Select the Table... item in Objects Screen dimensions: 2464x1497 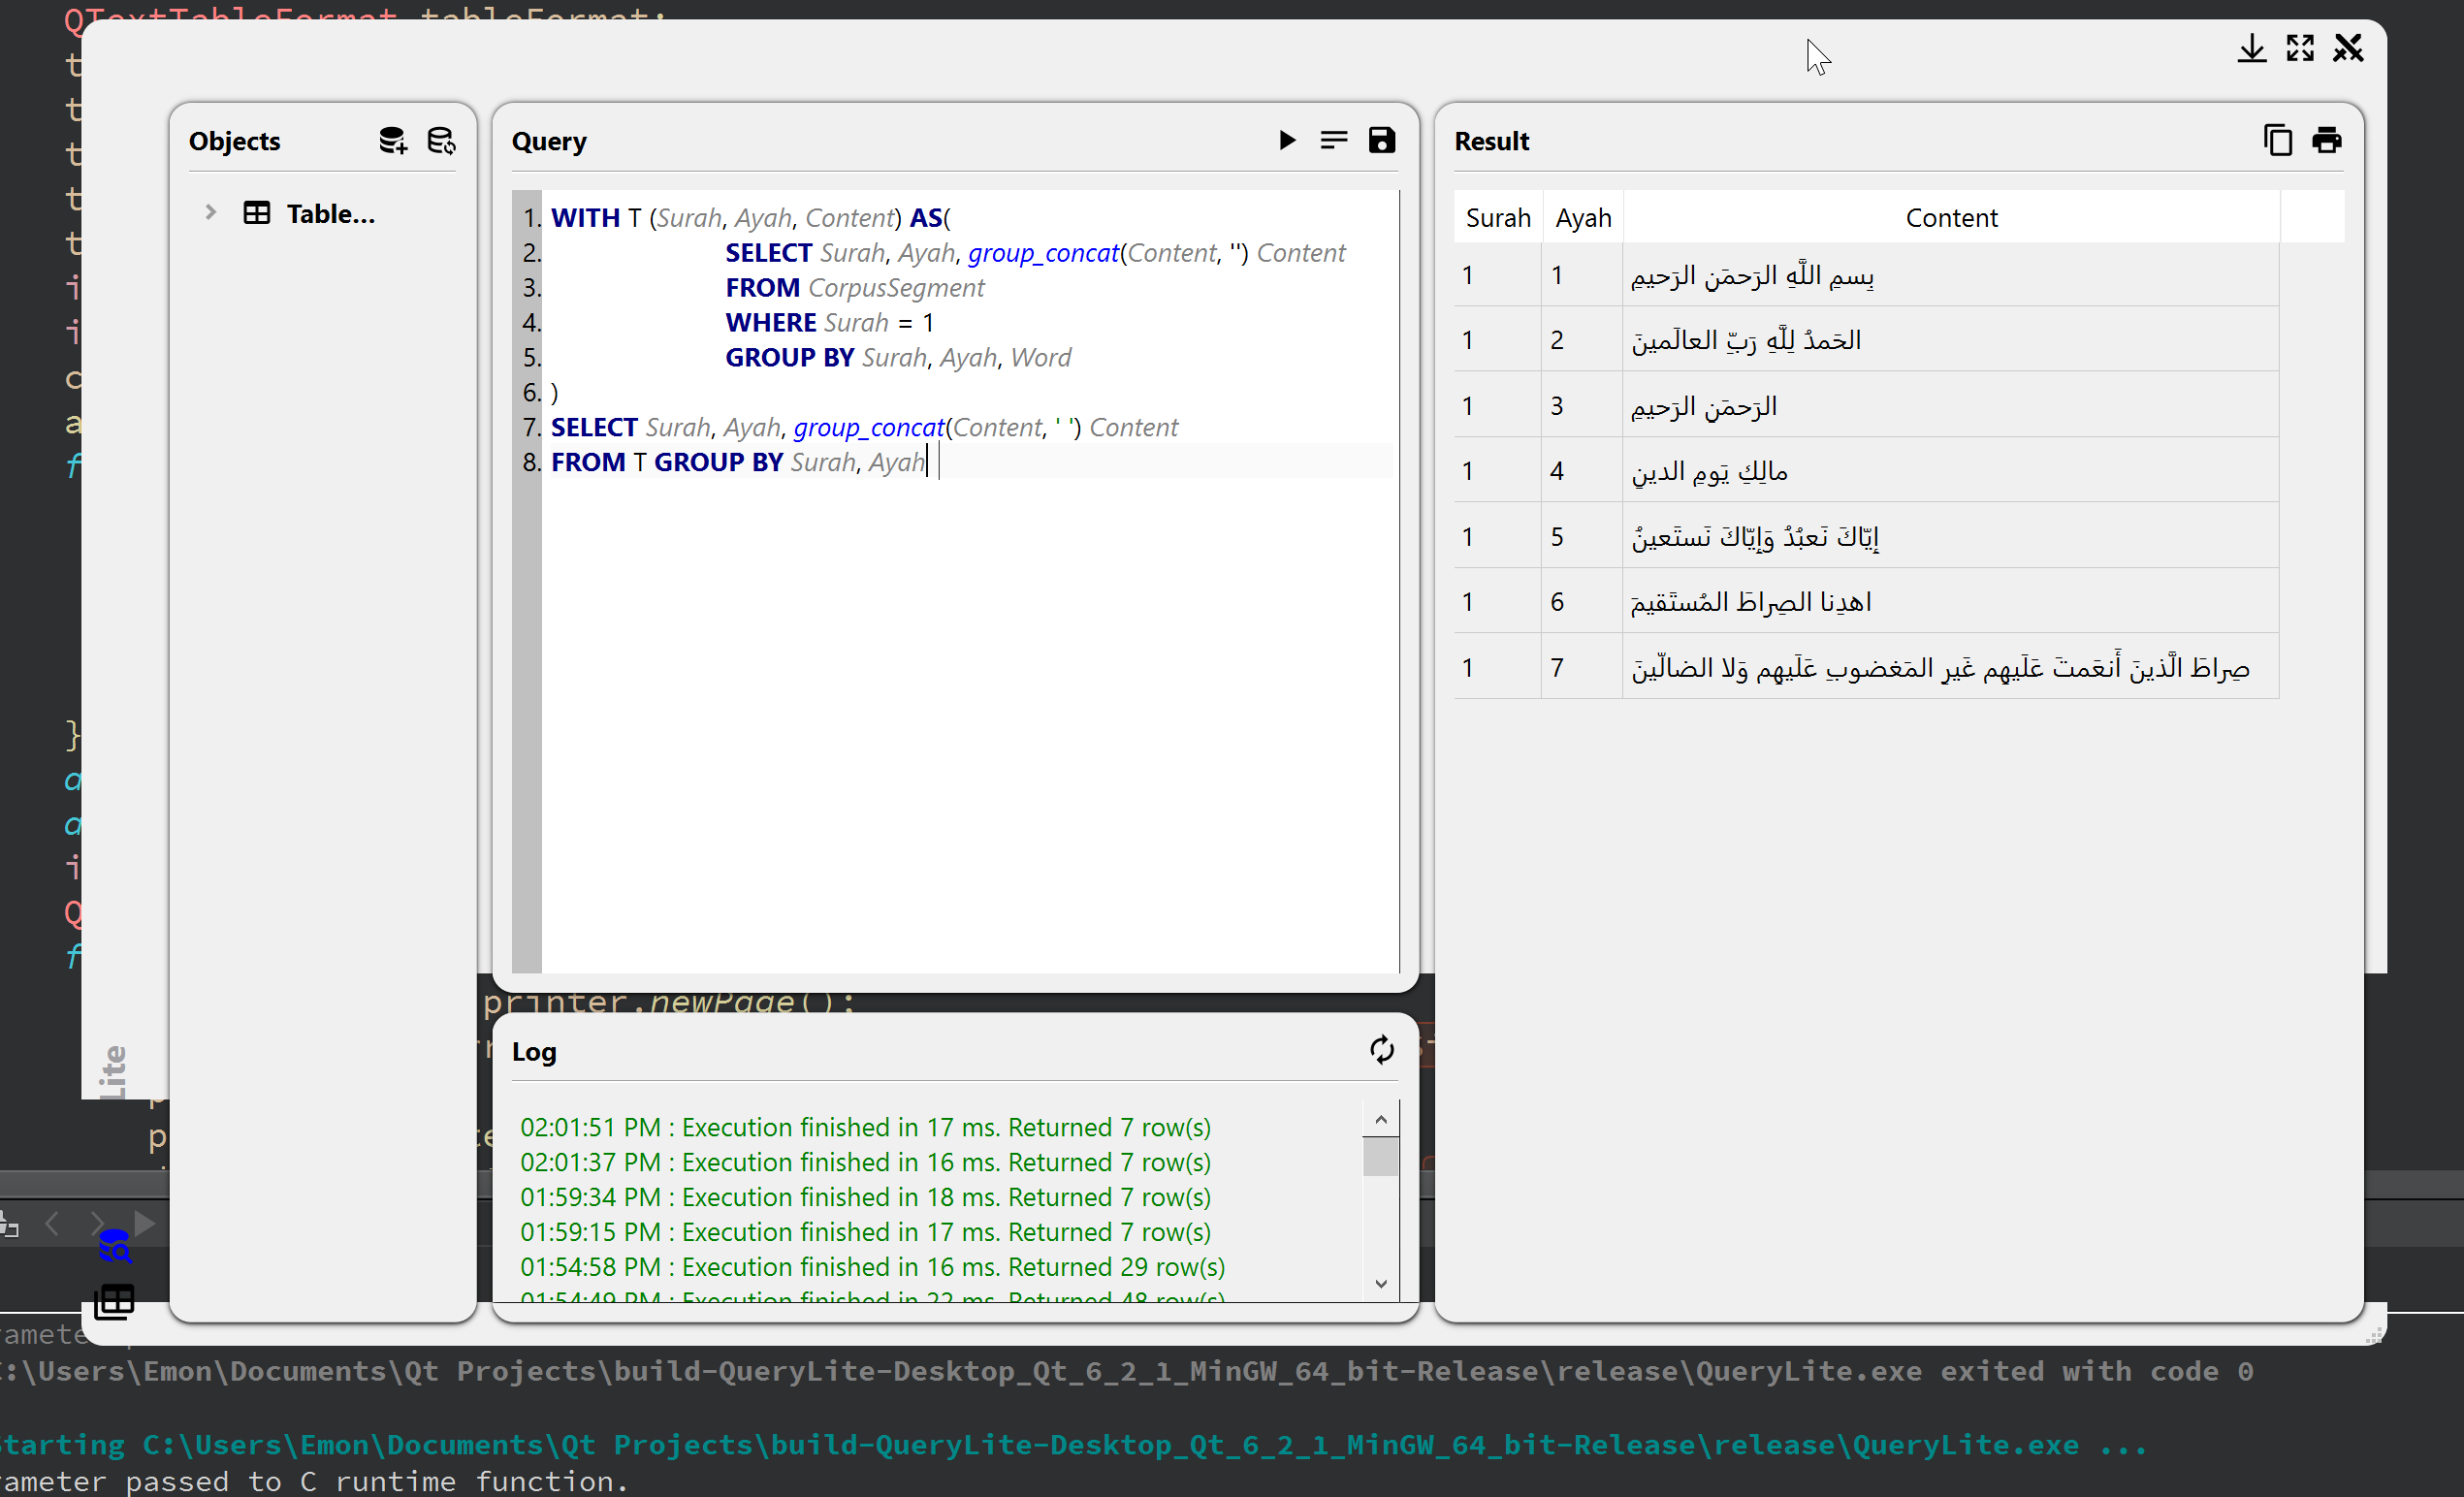click(x=330, y=214)
